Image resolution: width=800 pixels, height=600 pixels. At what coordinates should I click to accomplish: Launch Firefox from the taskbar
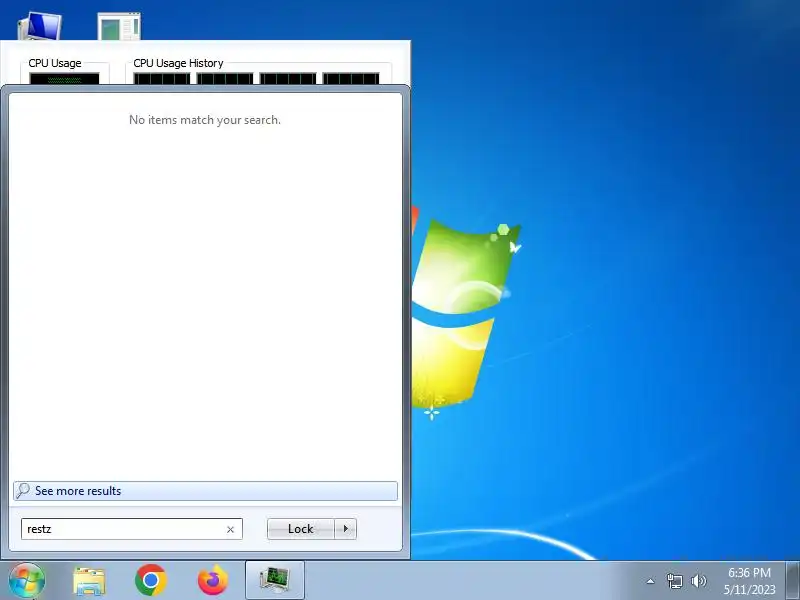tap(213, 580)
